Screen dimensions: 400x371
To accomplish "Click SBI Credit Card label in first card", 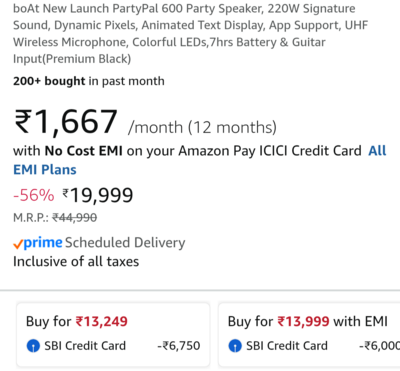I will point(85,346).
